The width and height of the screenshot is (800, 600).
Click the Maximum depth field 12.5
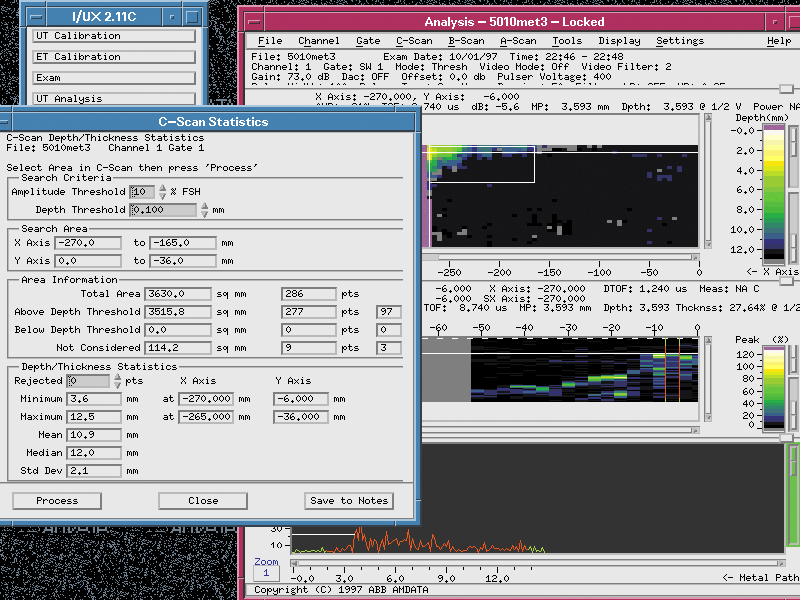94,417
